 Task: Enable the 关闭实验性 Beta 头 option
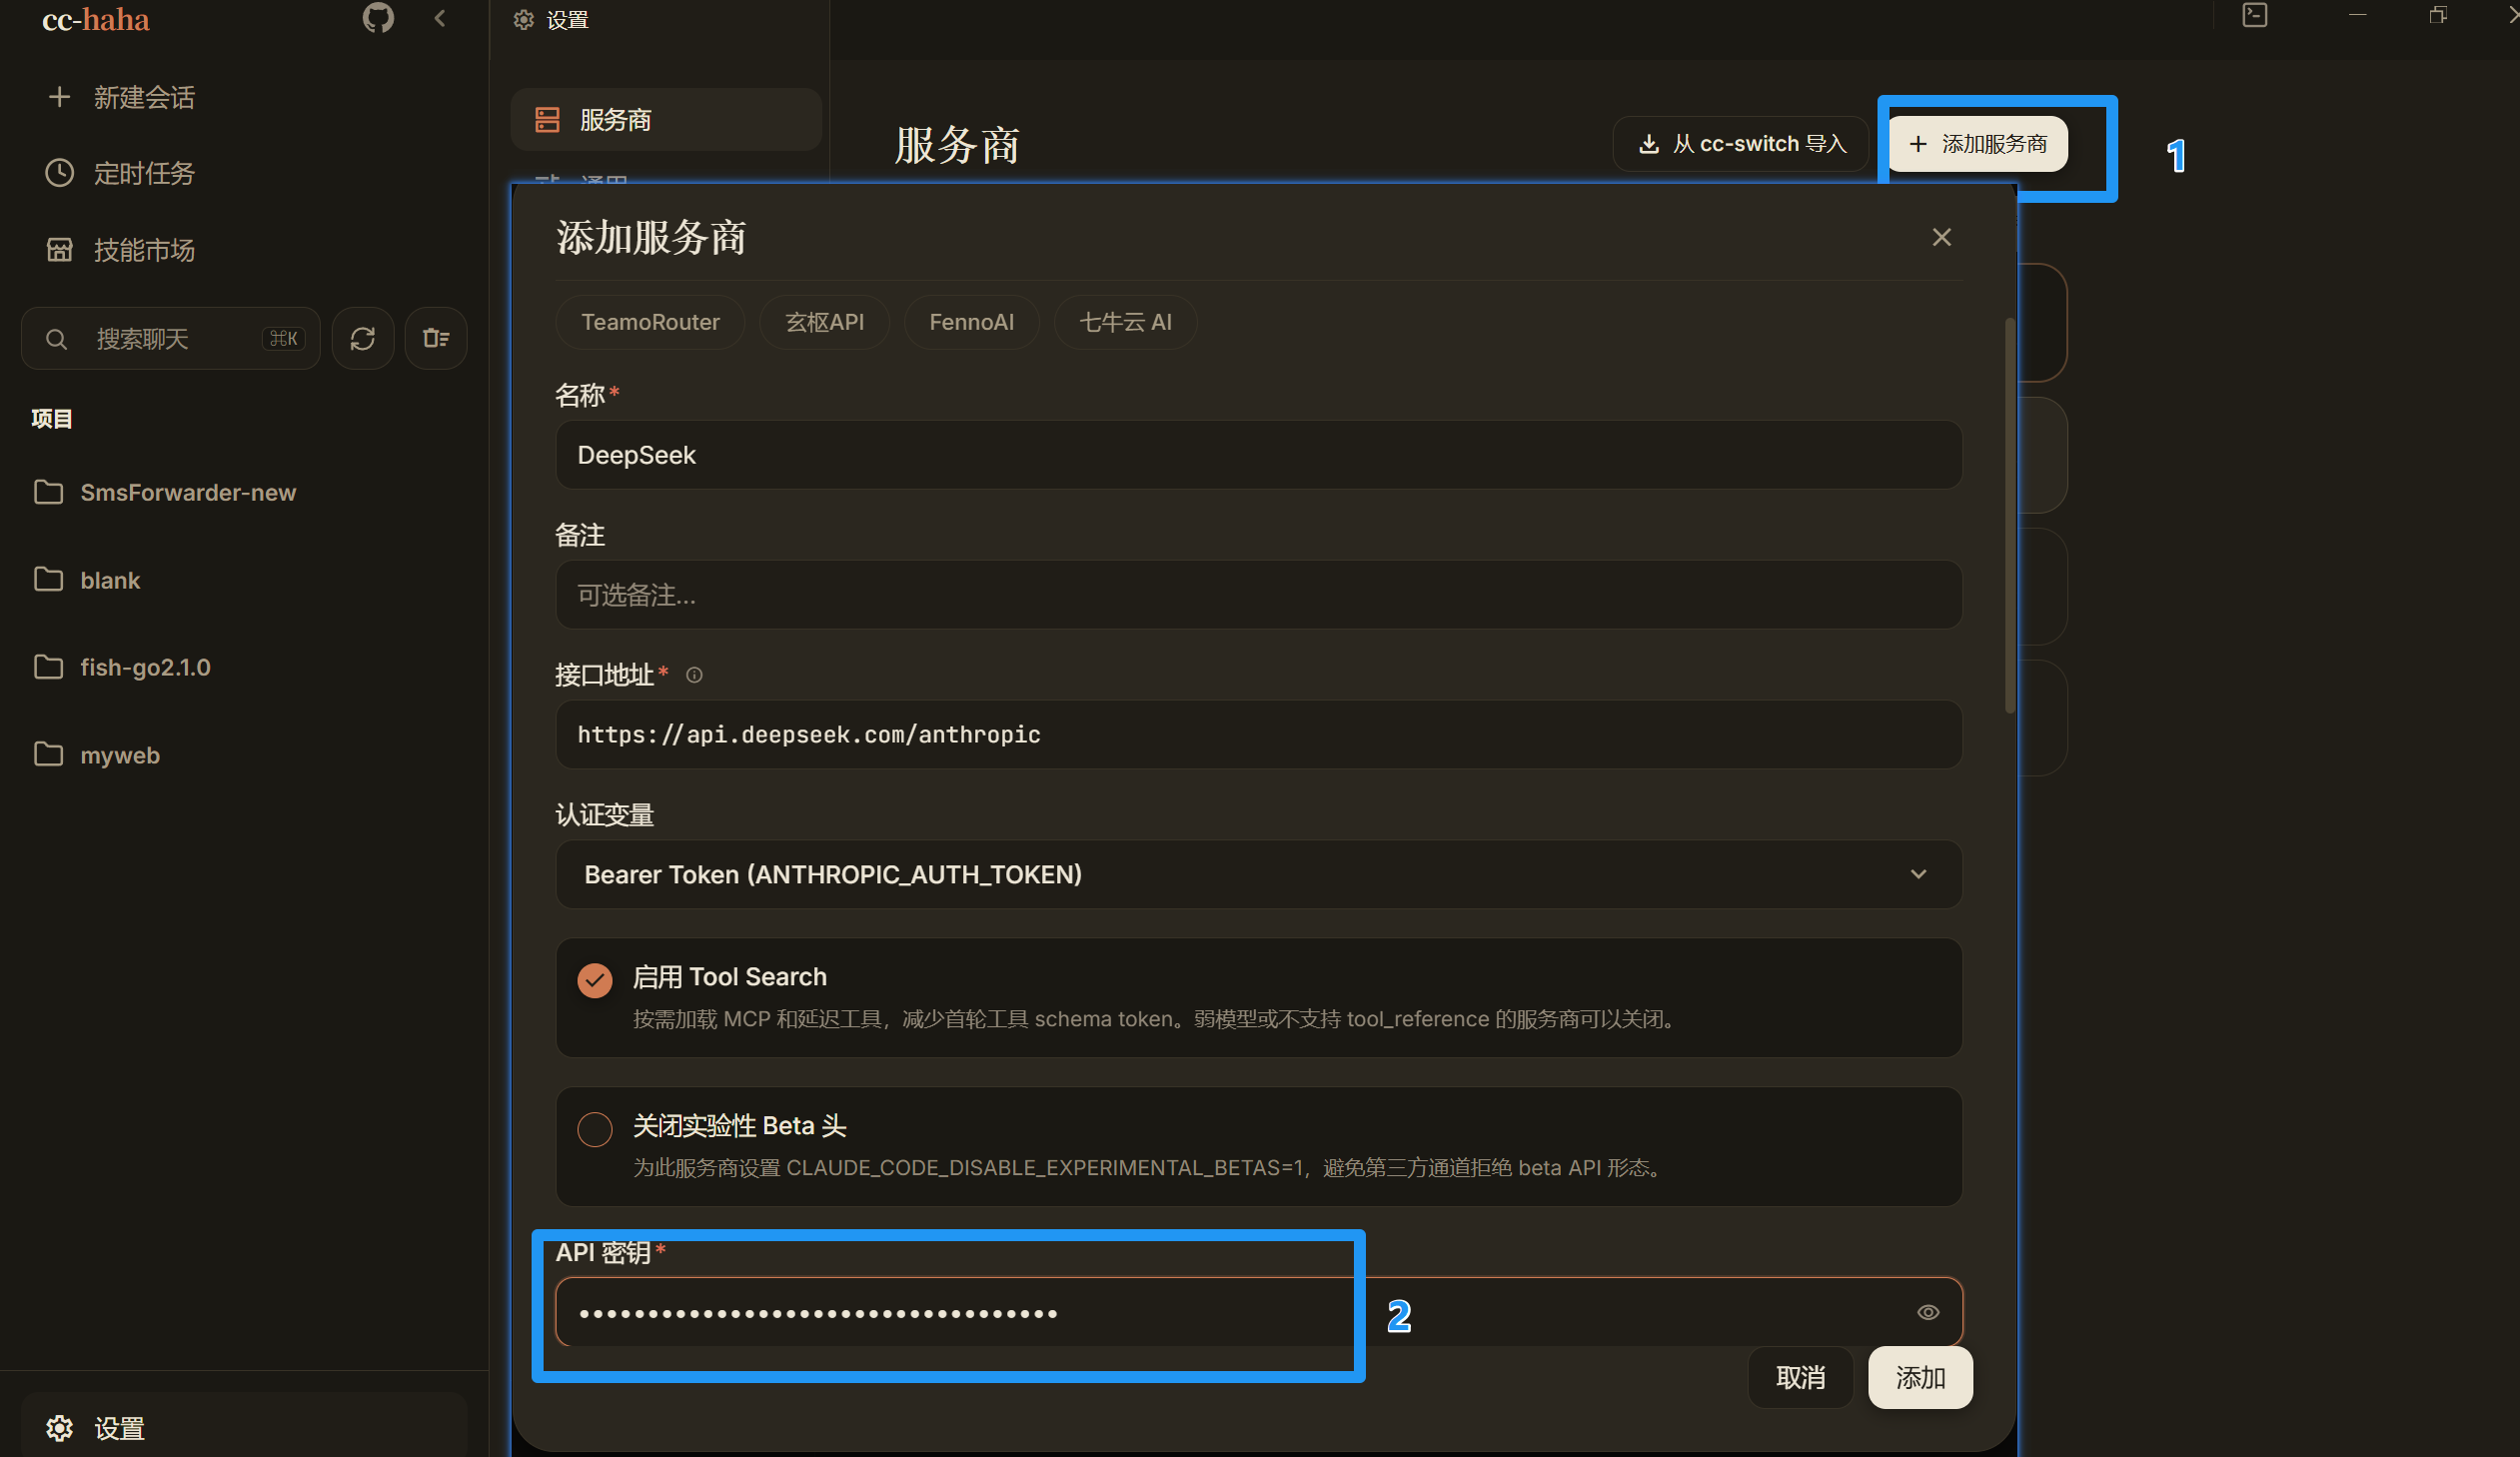click(595, 1130)
